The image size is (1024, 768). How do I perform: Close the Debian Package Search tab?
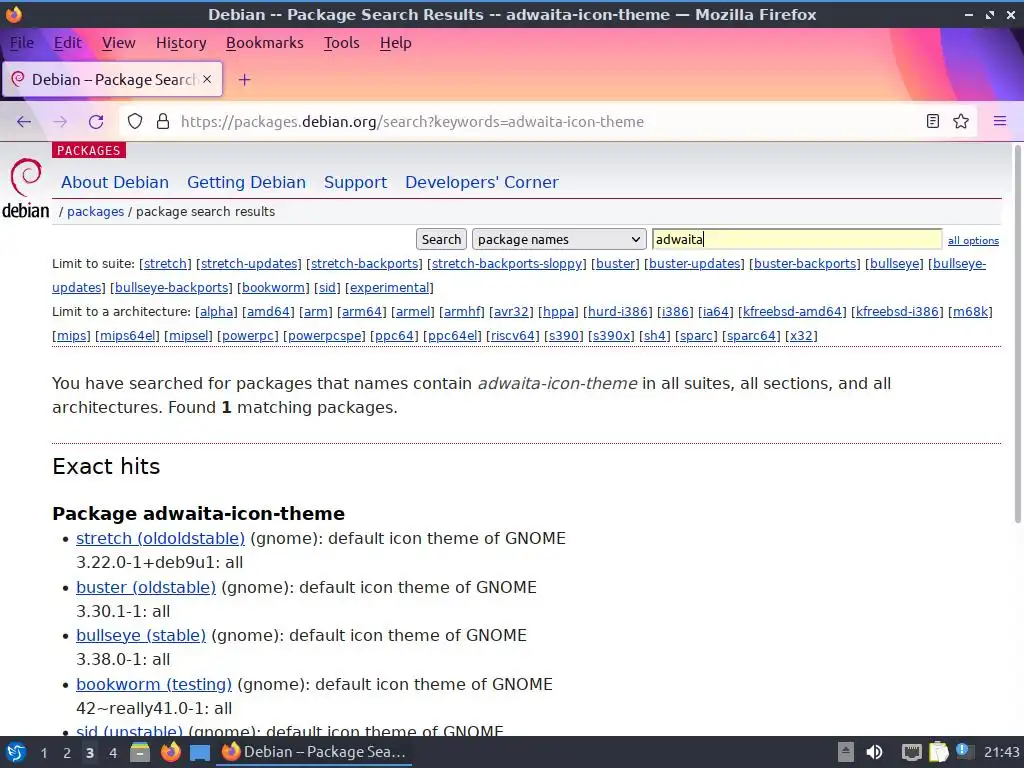click(207, 79)
